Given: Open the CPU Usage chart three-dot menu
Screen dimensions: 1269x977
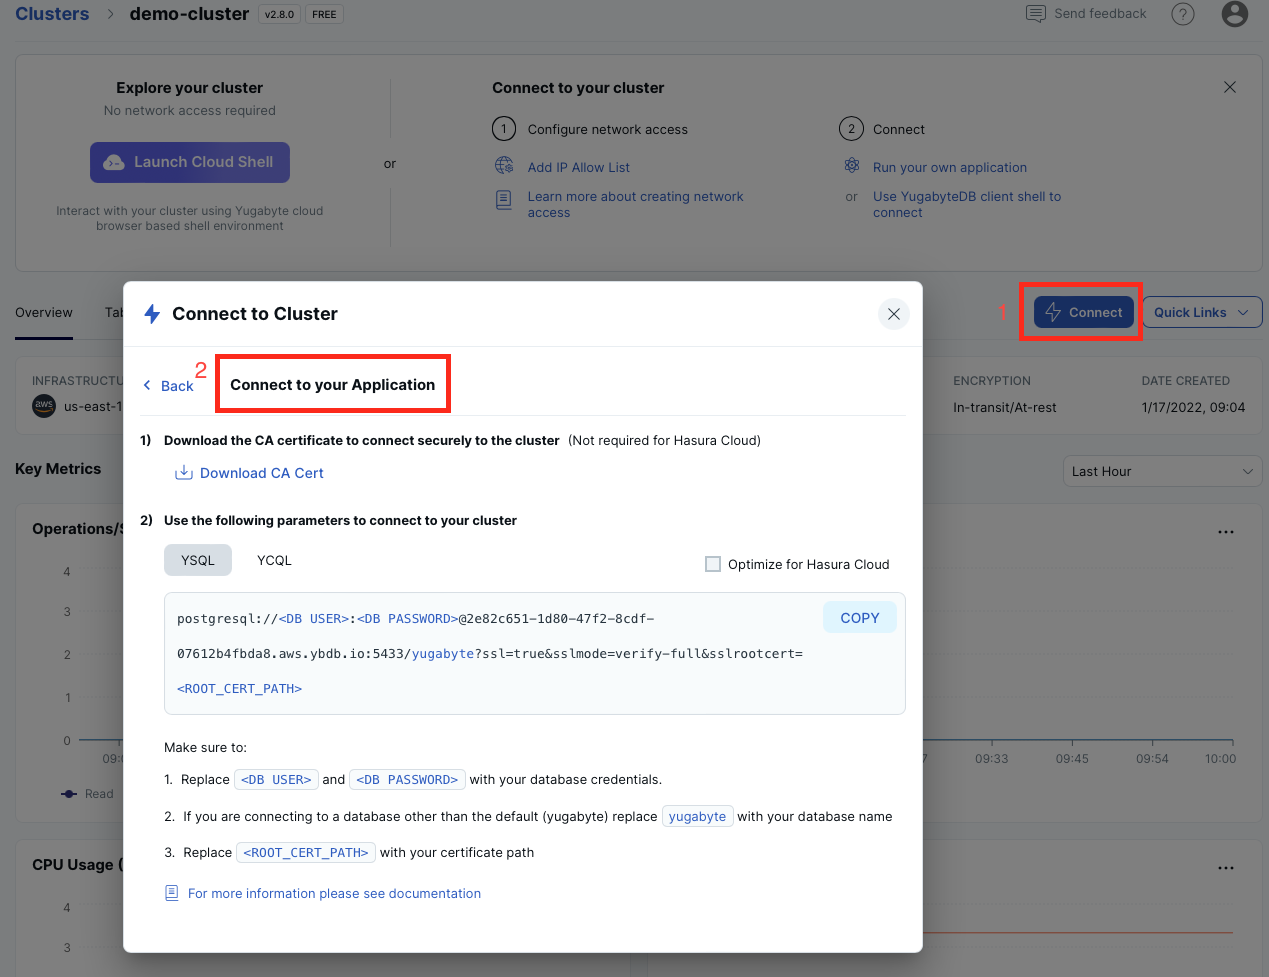Looking at the screenshot, I should coord(1226,868).
